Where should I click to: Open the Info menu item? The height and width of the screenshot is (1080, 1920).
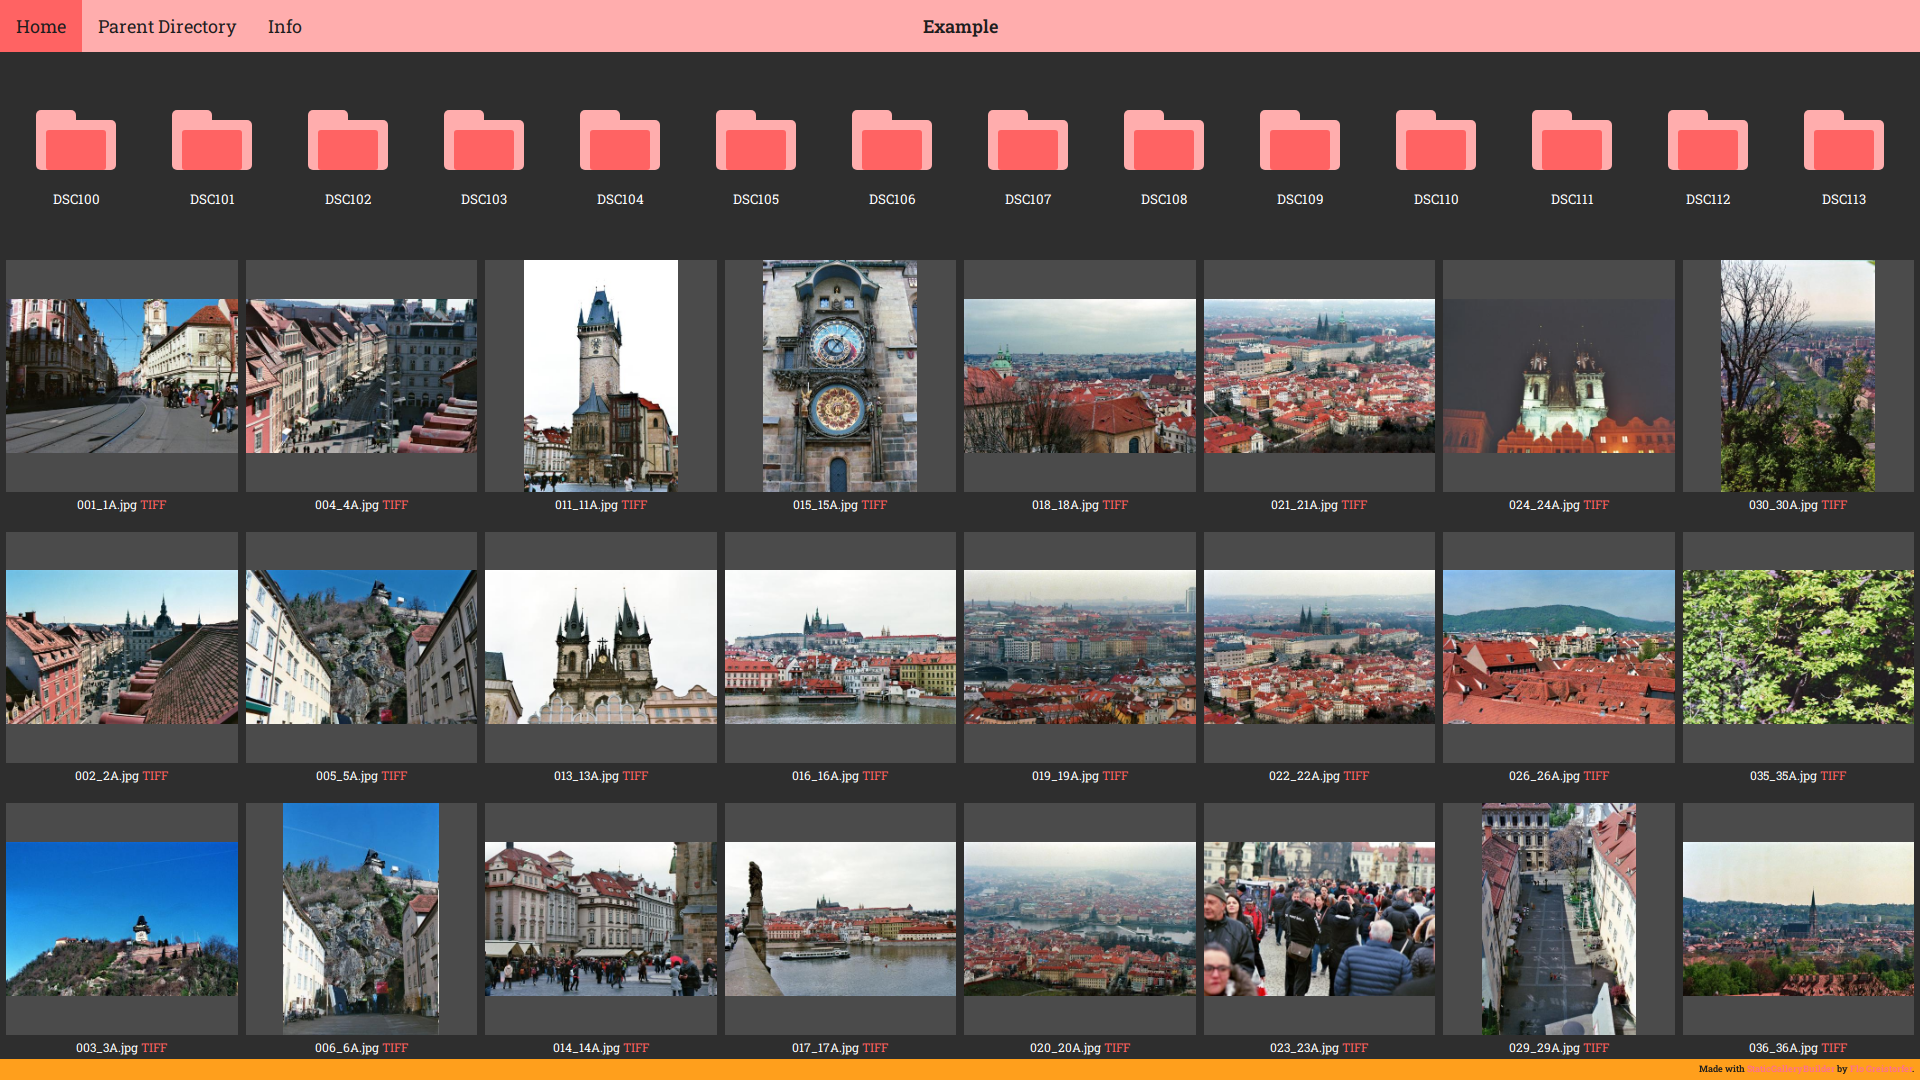[x=284, y=26]
